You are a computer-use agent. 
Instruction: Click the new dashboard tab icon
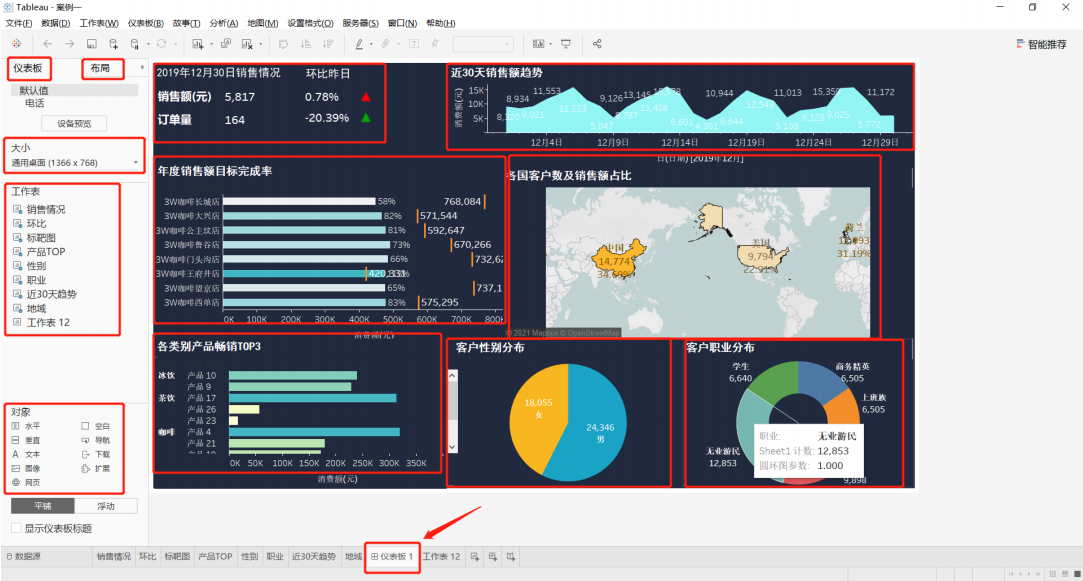click(492, 556)
